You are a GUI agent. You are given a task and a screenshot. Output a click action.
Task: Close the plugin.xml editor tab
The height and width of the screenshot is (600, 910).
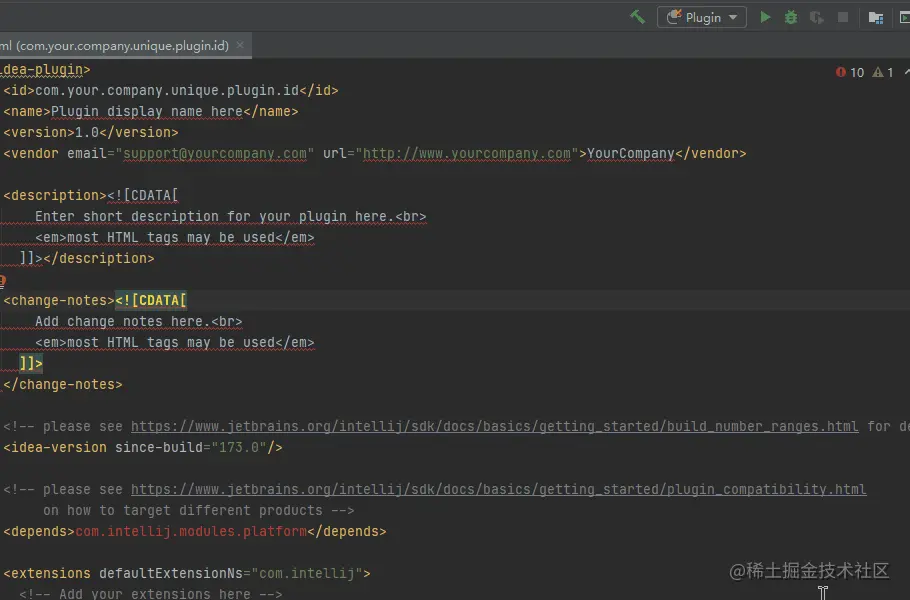coord(240,45)
